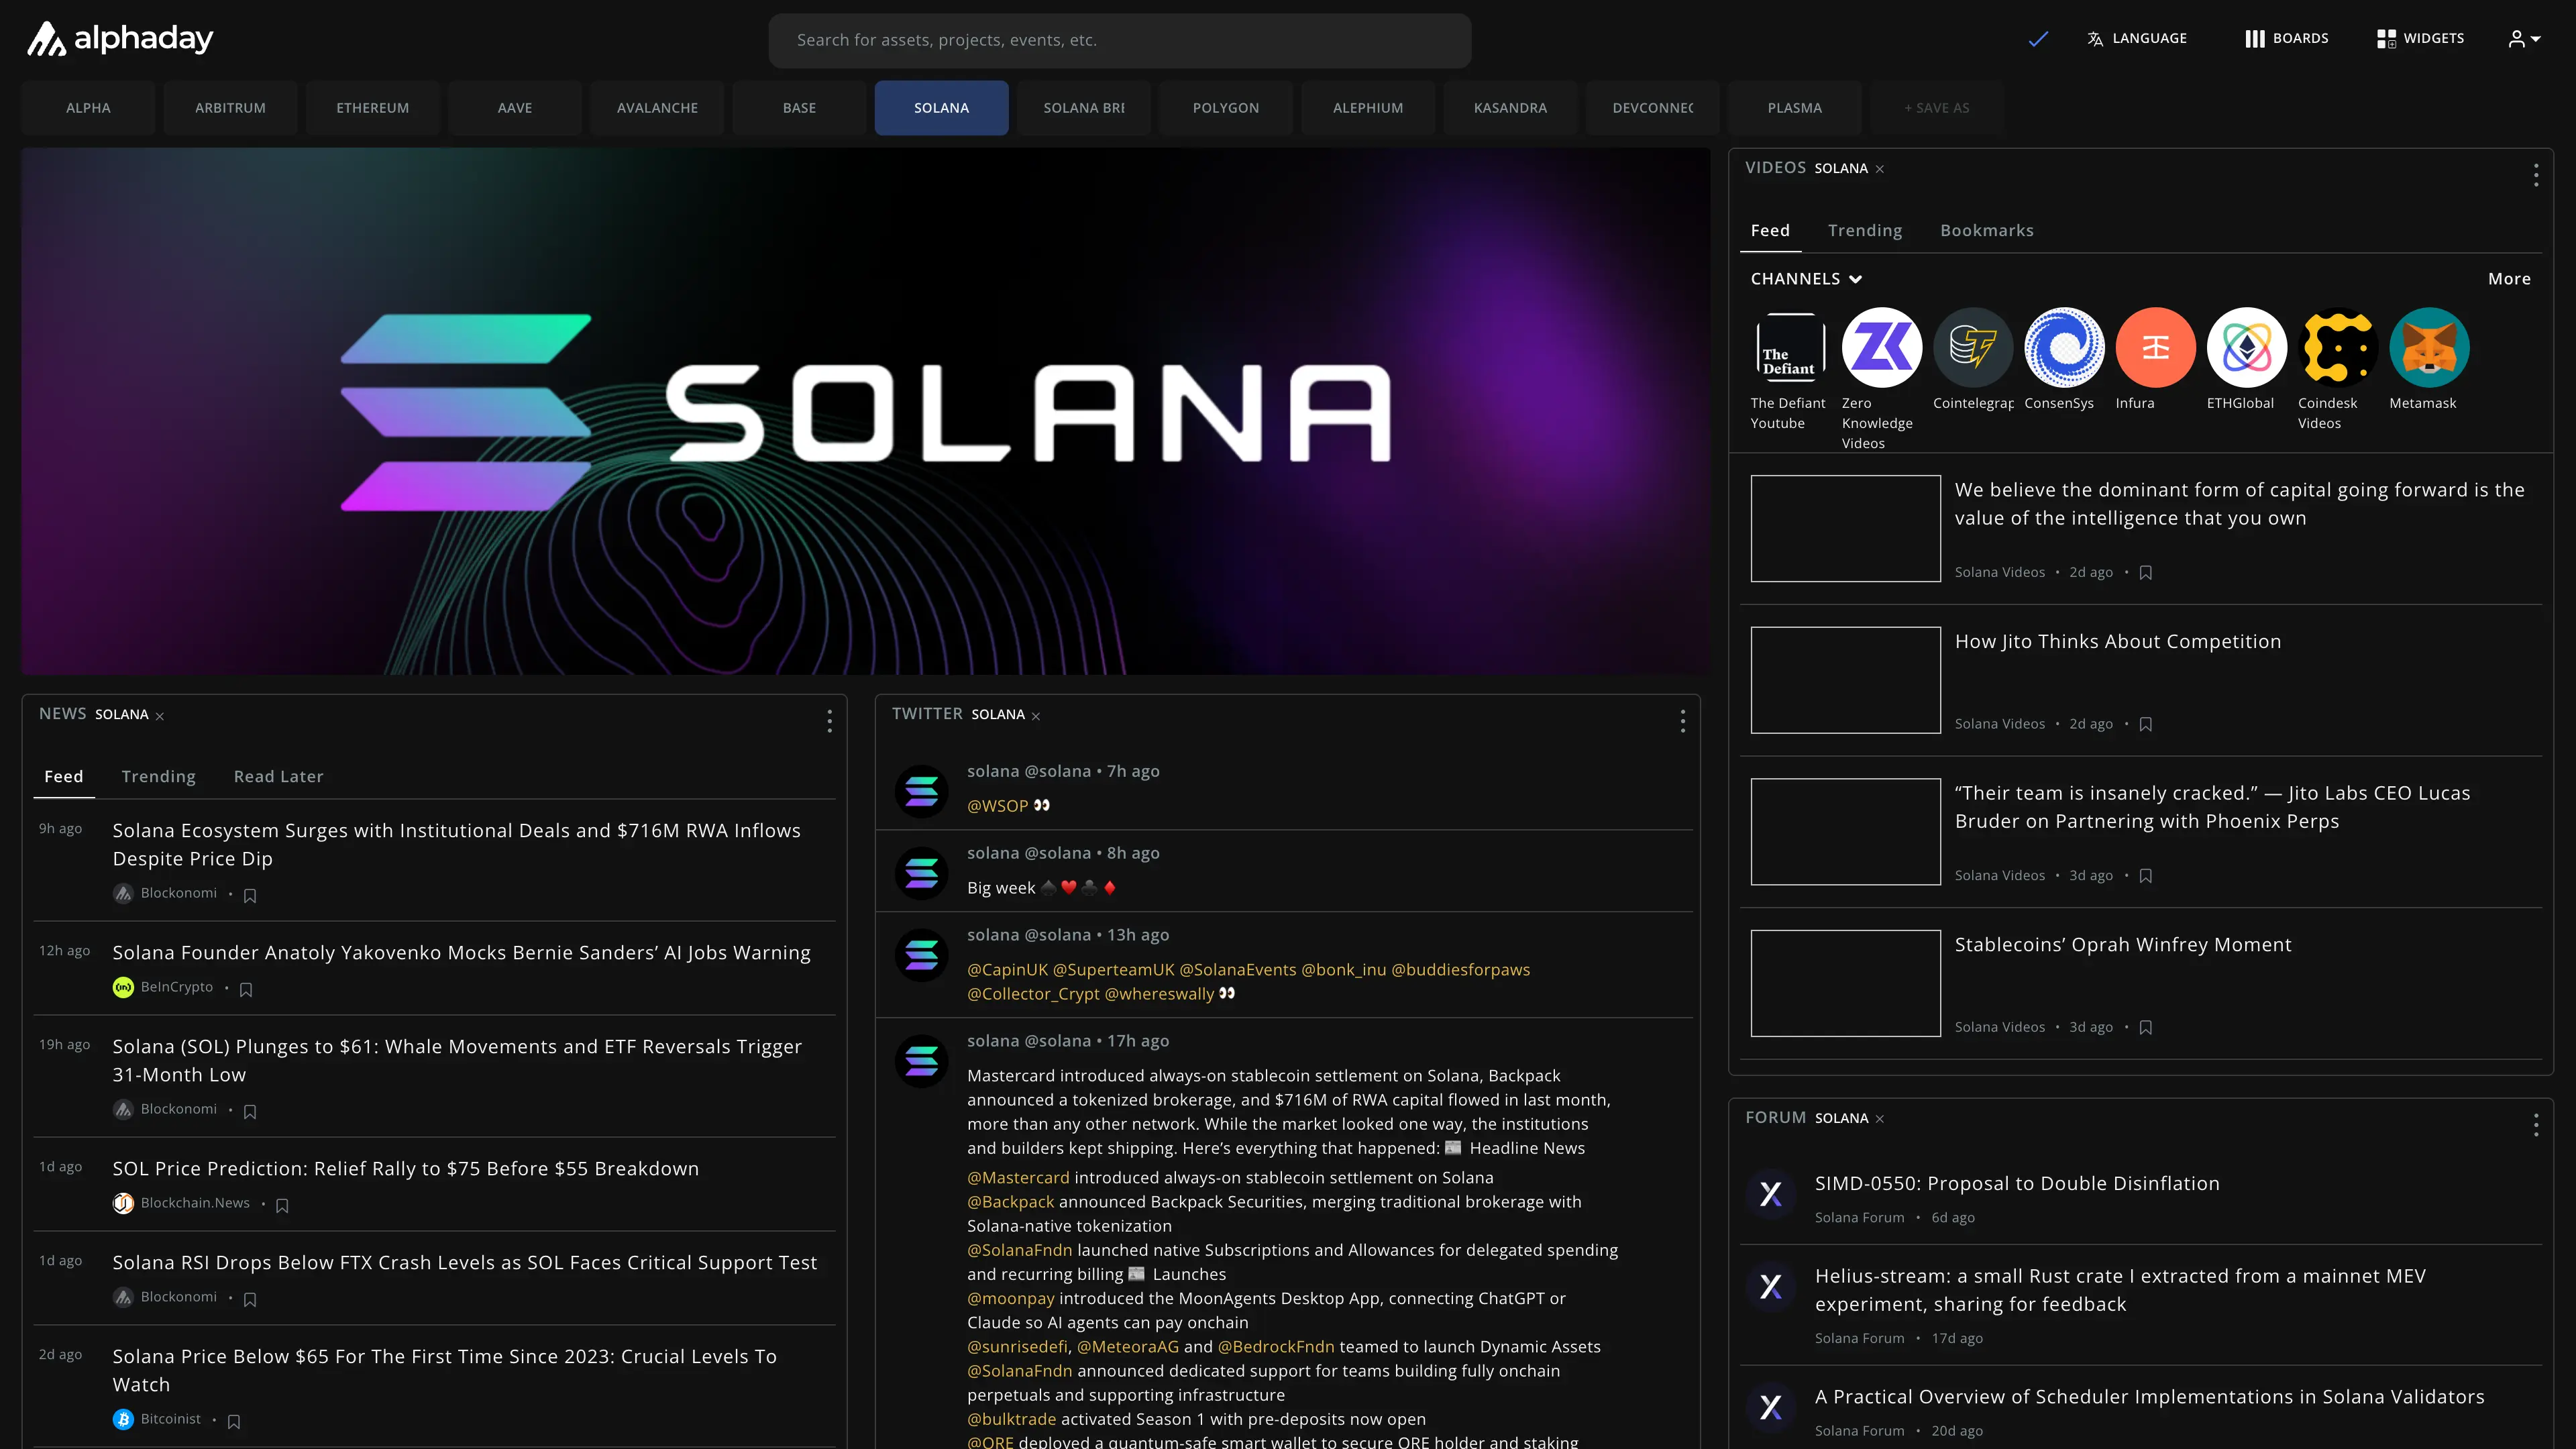Open the Twitter widget three-dot menu

coord(1682,721)
